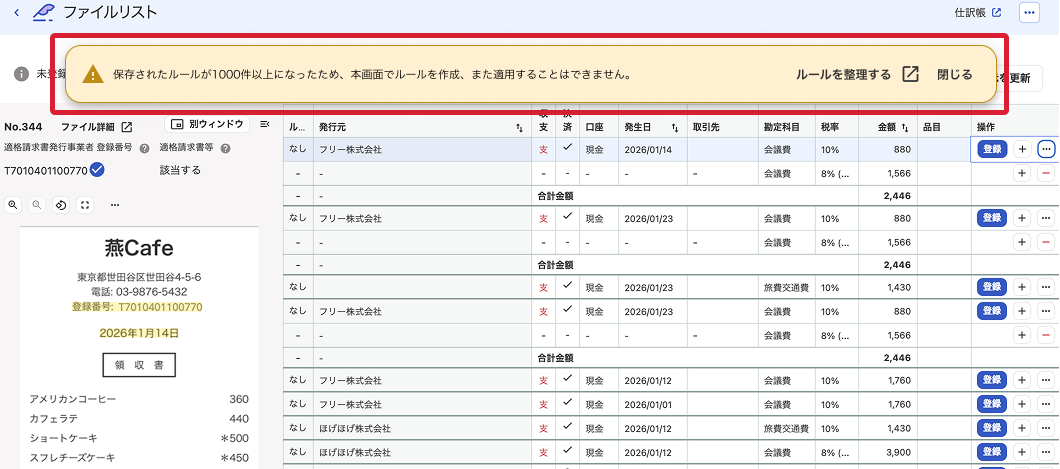Register the 2026/01/01 フリー株式会社 entry
Viewport: 1060px width, 469px height.
pyautogui.click(x=992, y=404)
